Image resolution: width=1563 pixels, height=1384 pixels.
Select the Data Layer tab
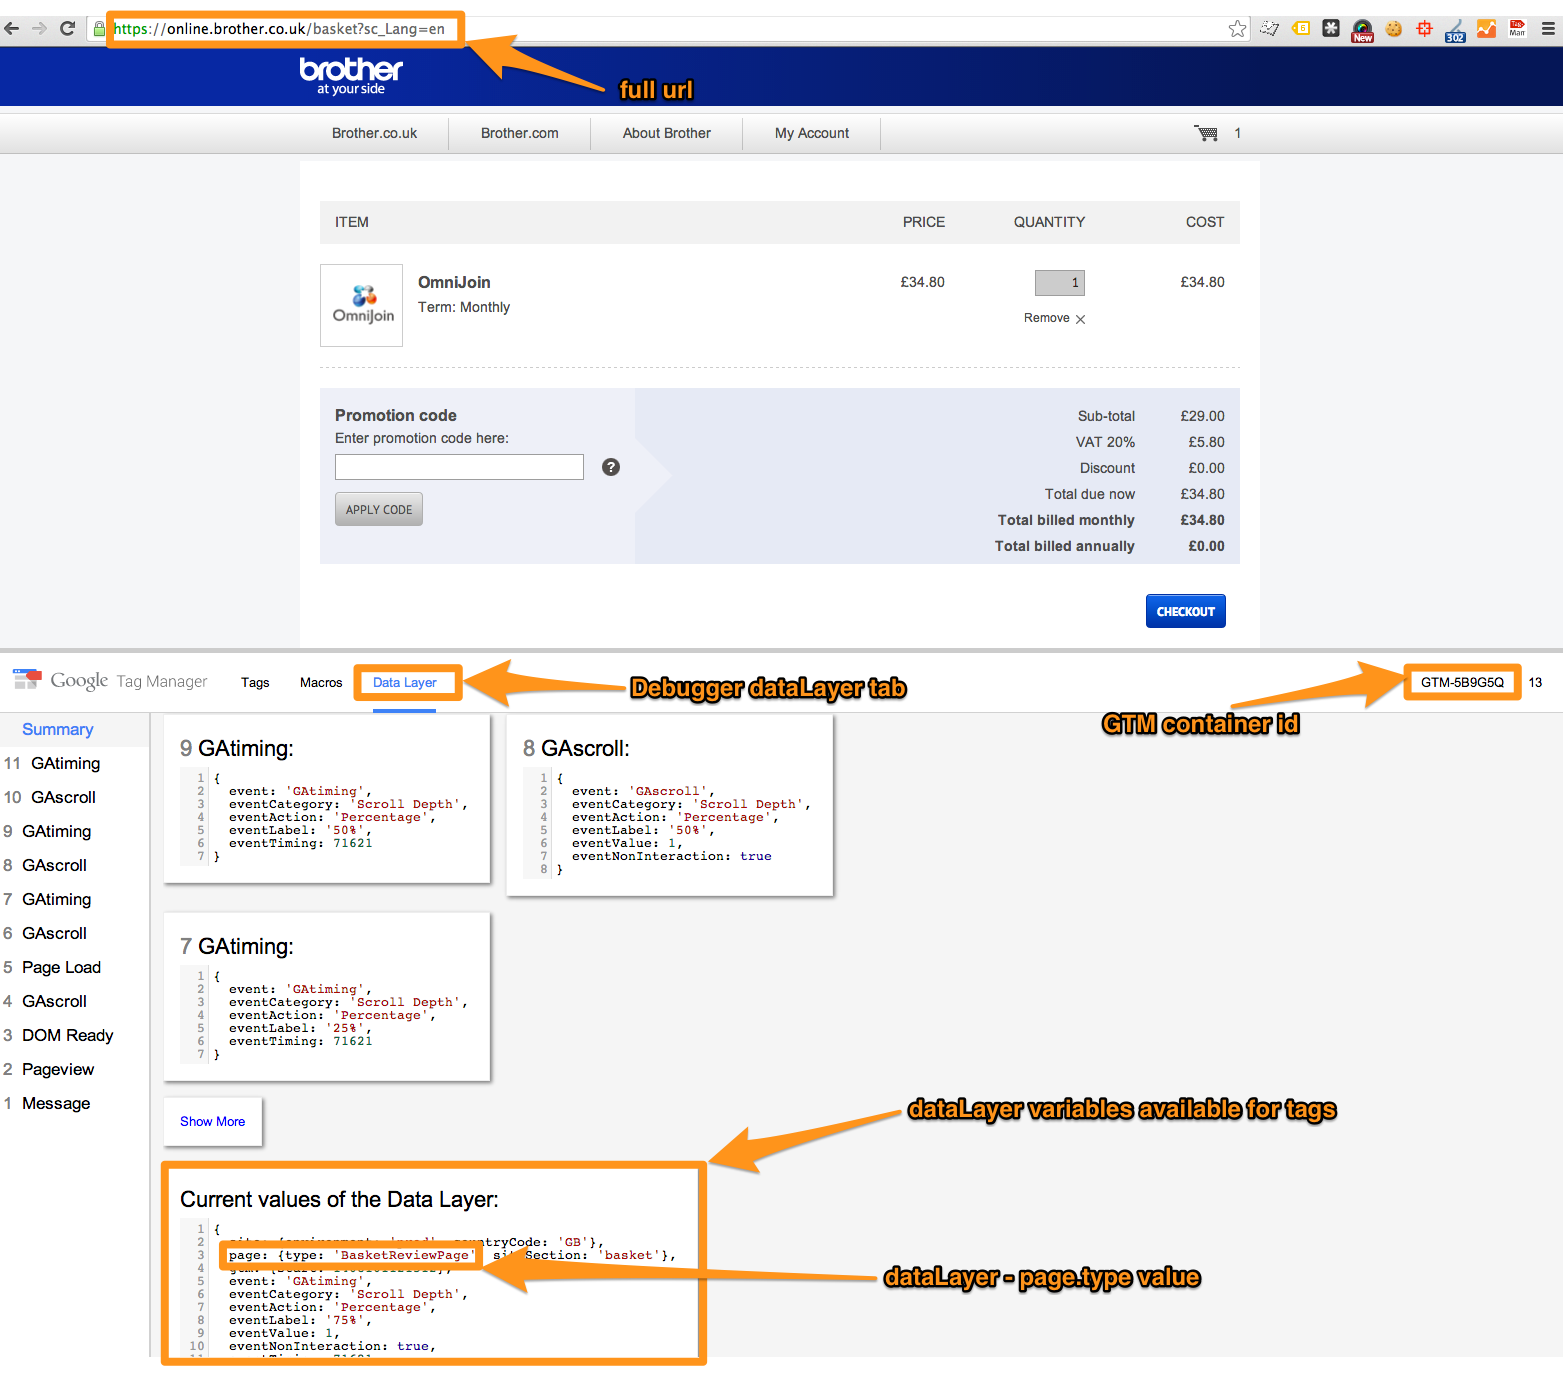[x=405, y=683]
